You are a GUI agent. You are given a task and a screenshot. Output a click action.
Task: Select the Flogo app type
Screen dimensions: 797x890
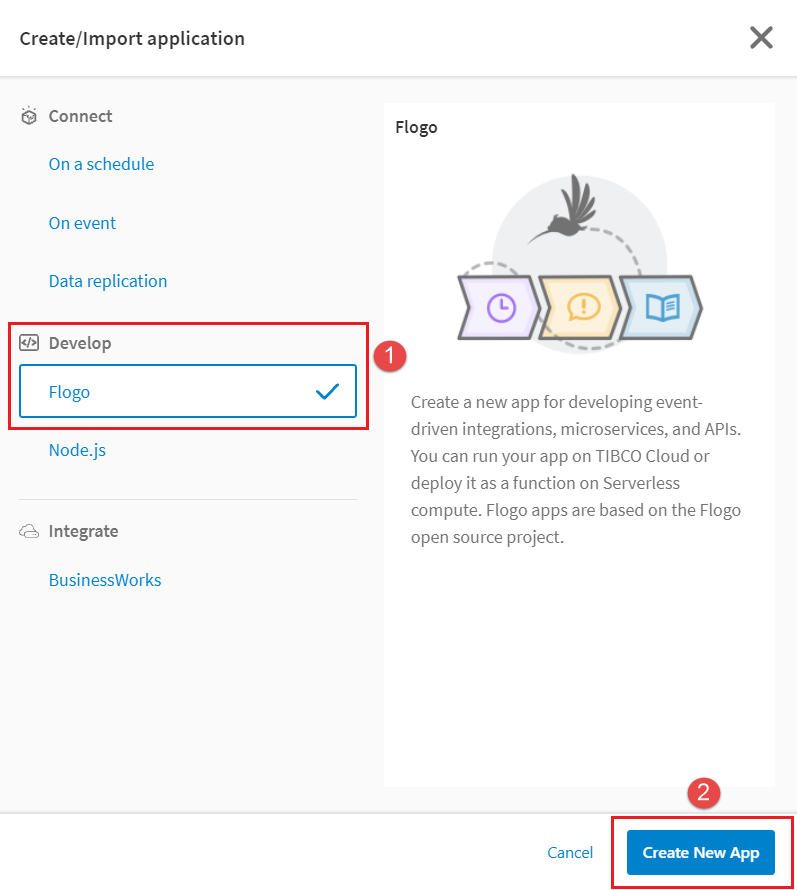tap(70, 392)
